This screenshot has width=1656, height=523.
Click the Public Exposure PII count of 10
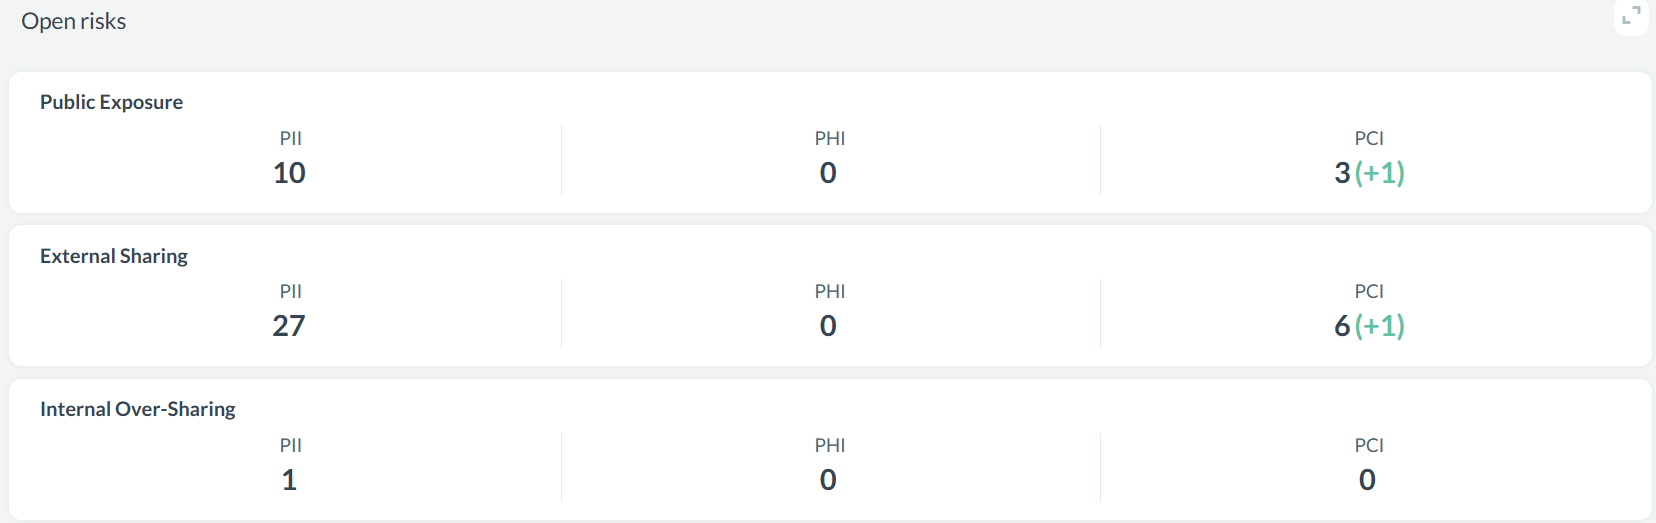pos(289,173)
